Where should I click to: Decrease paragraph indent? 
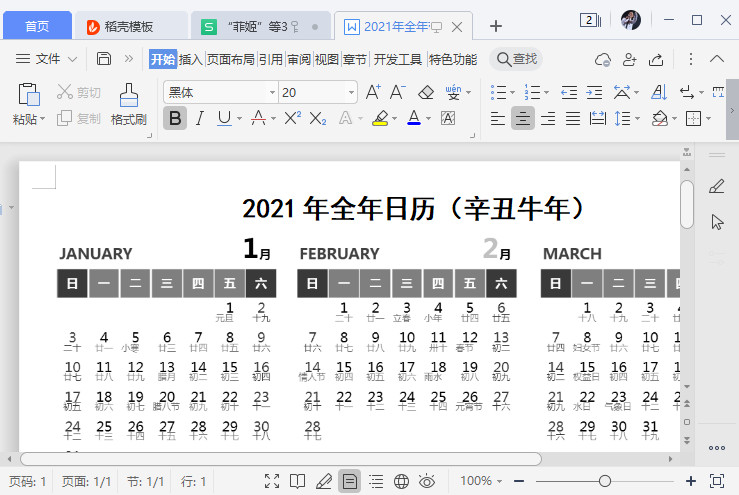click(x=569, y=92)
